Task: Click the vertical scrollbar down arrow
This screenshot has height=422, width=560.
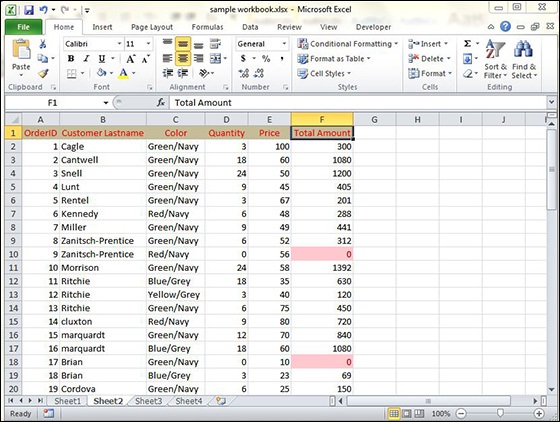Action: [x=551, y=390]
